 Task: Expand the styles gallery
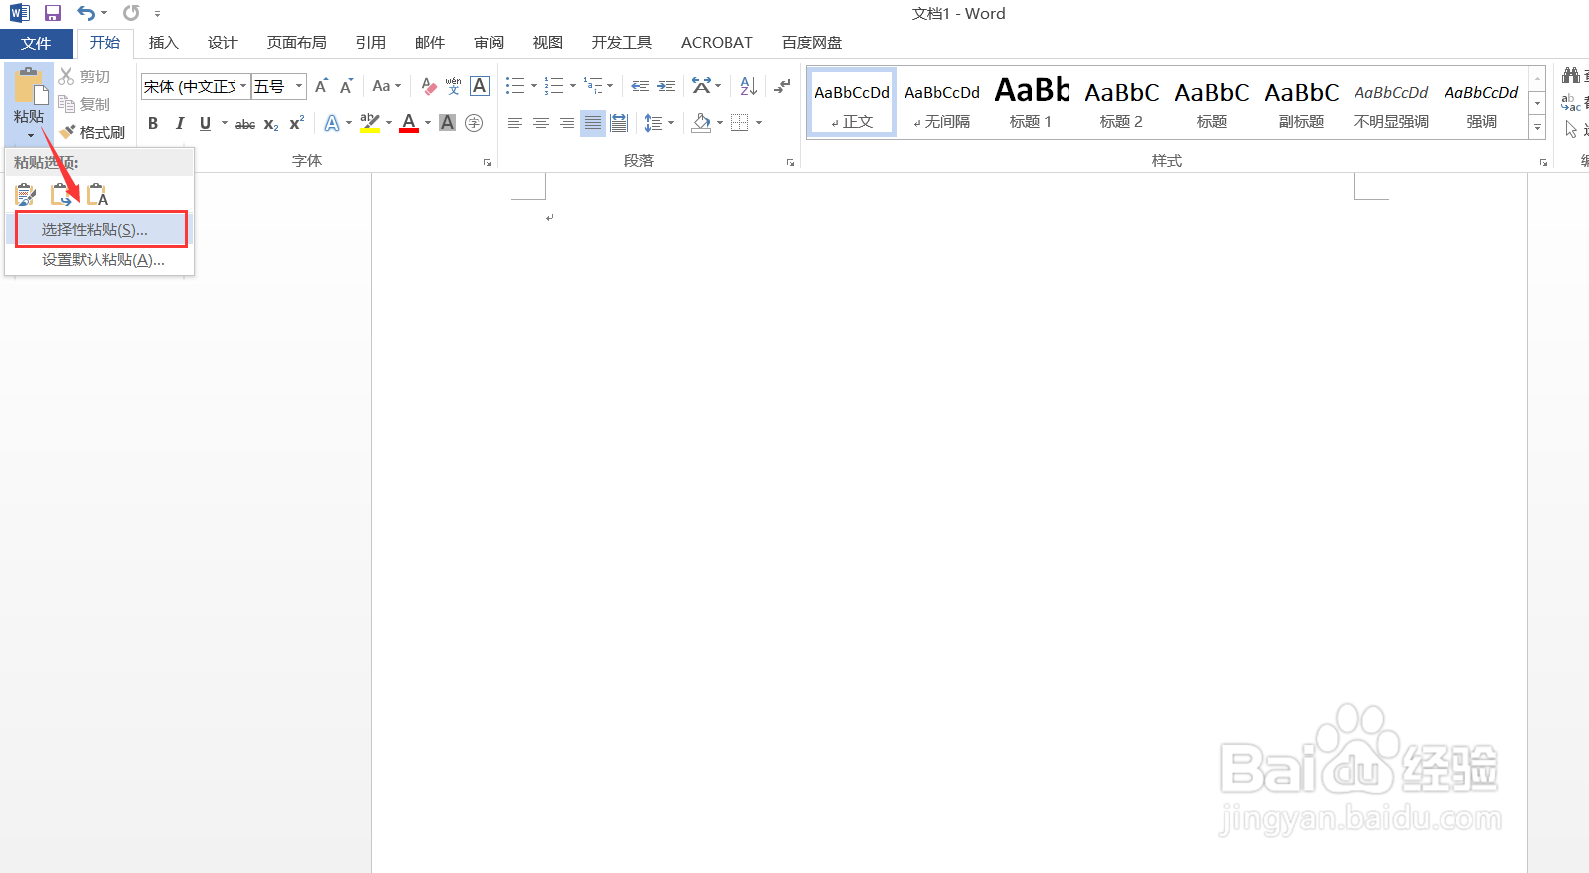point(1538,127)
